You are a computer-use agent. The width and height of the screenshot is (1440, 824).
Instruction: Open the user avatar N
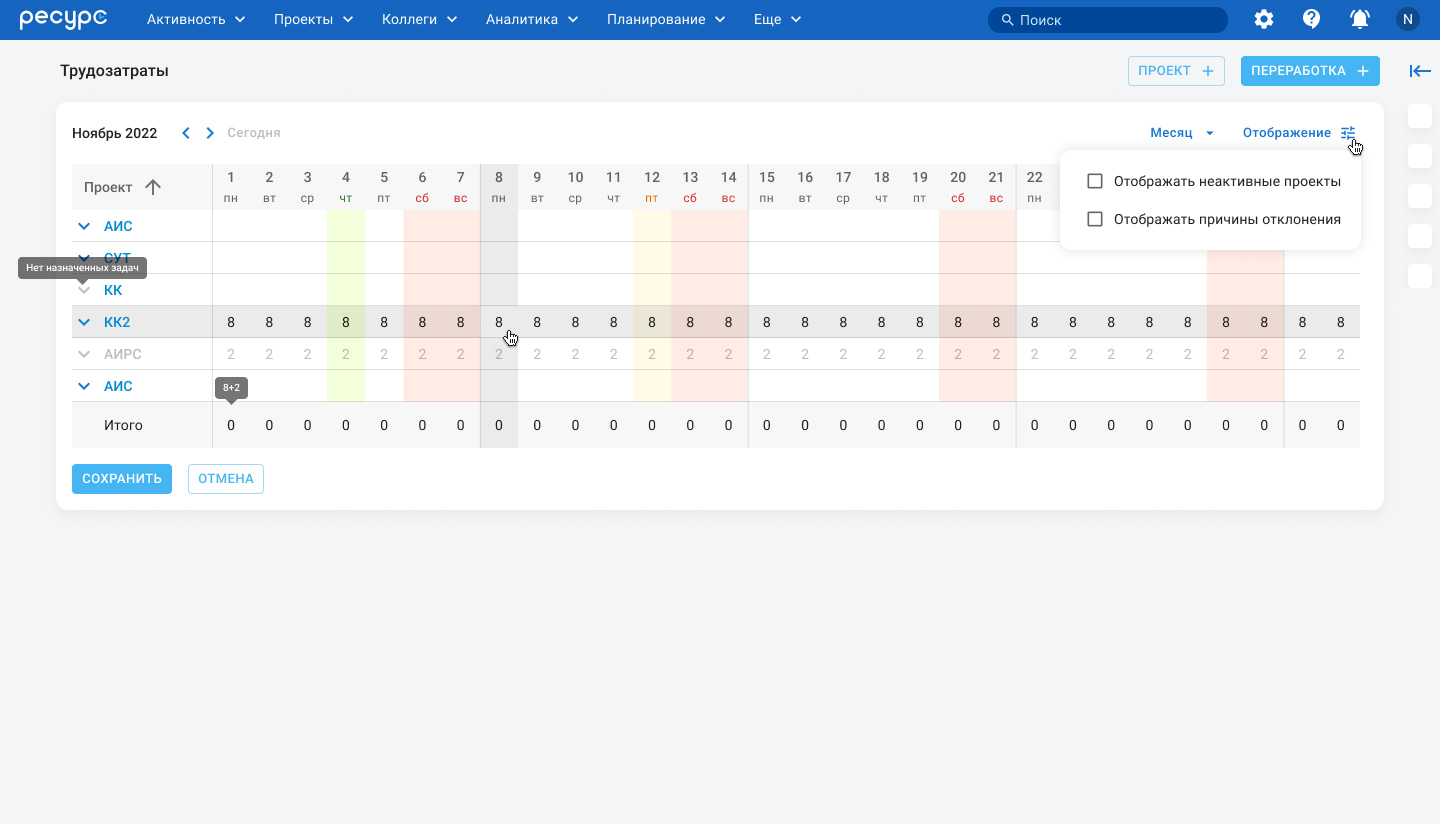point(1408,19)
